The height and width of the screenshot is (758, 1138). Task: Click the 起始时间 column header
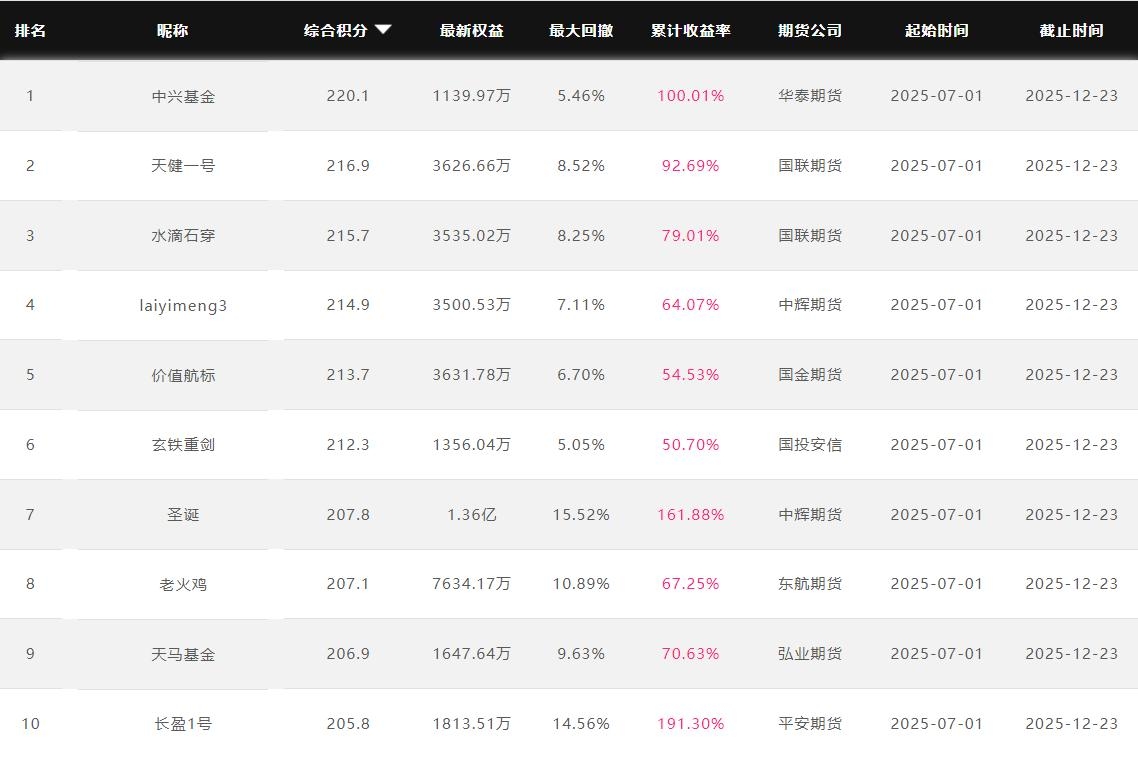pos(936,30)
